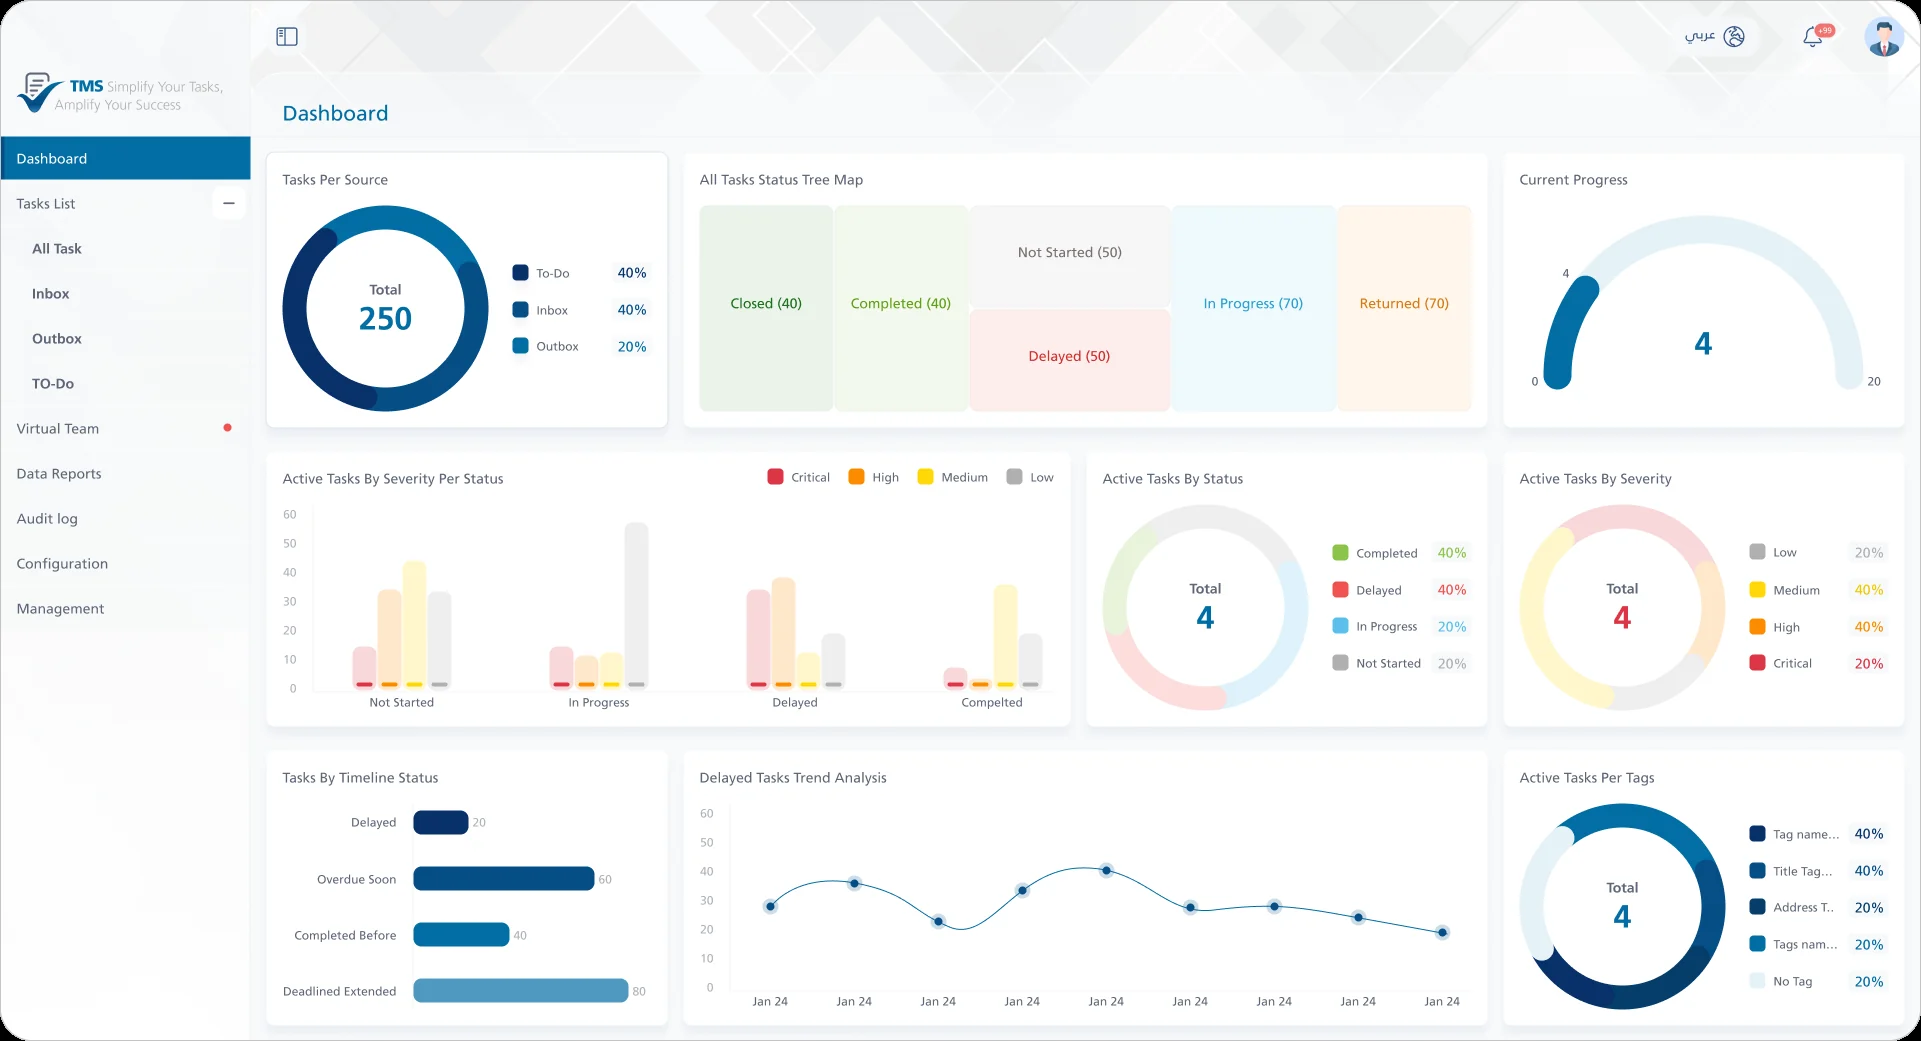
Task: Click the Deadlined Extended timeline bar
Action: 521,991
